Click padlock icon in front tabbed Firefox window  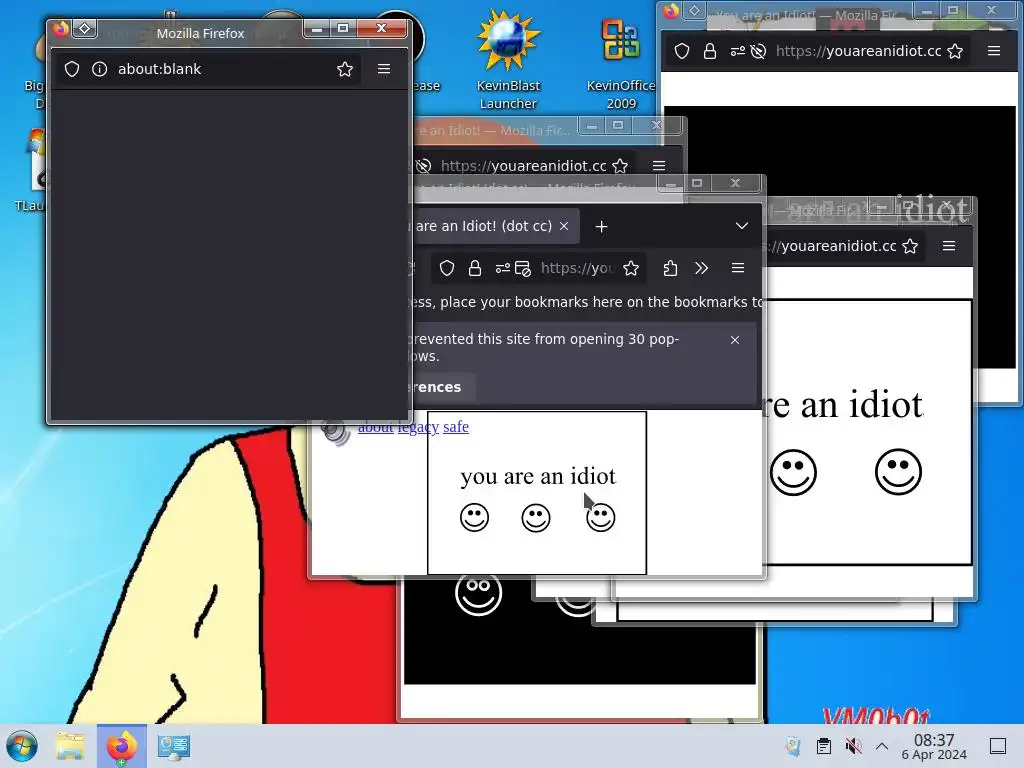pos(475,268)
